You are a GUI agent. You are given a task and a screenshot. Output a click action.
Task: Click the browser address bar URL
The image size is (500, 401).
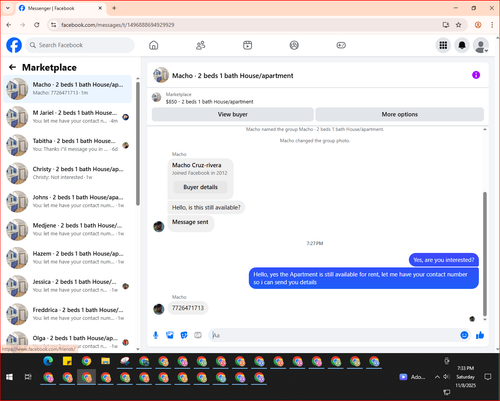(117, 25)
